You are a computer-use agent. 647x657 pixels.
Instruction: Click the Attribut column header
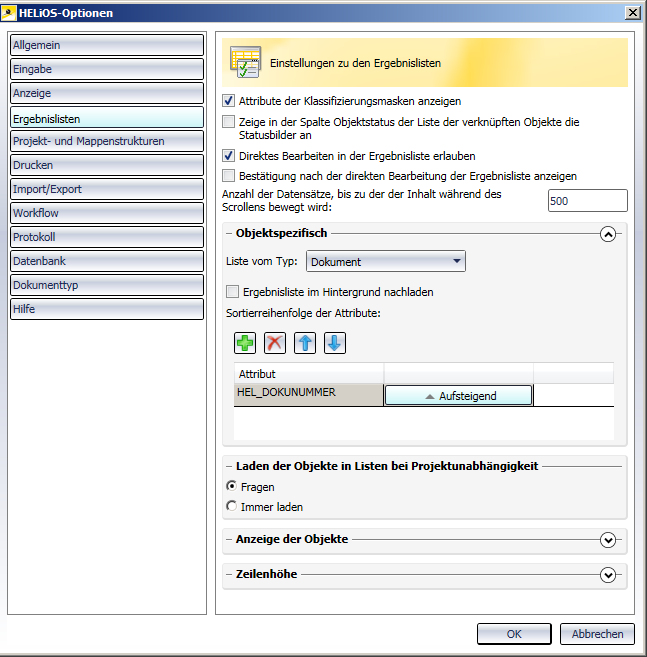coord(308,373)
